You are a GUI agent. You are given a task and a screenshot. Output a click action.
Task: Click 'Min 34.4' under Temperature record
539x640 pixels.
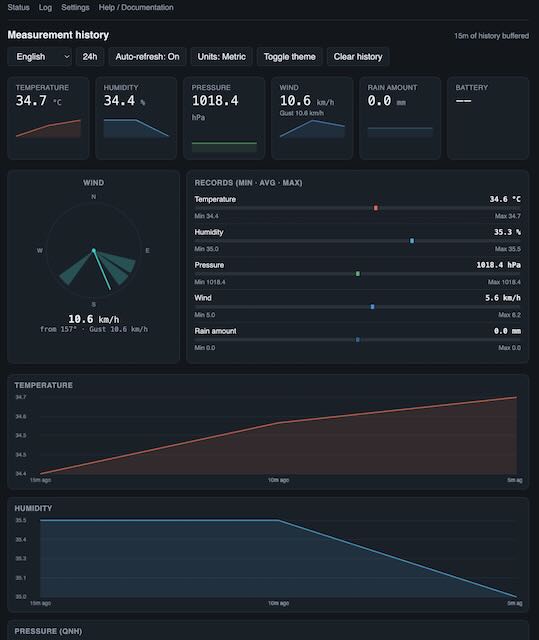point(206,216)
